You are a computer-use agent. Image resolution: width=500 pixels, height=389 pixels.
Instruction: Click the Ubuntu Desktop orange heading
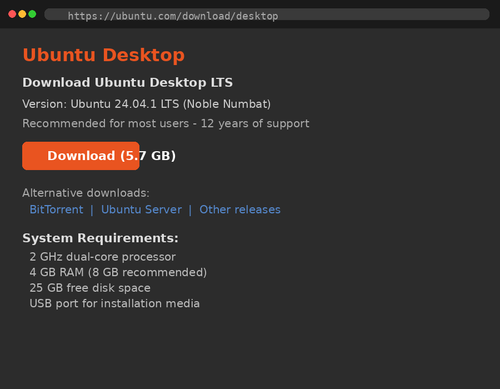pos(104,55)
